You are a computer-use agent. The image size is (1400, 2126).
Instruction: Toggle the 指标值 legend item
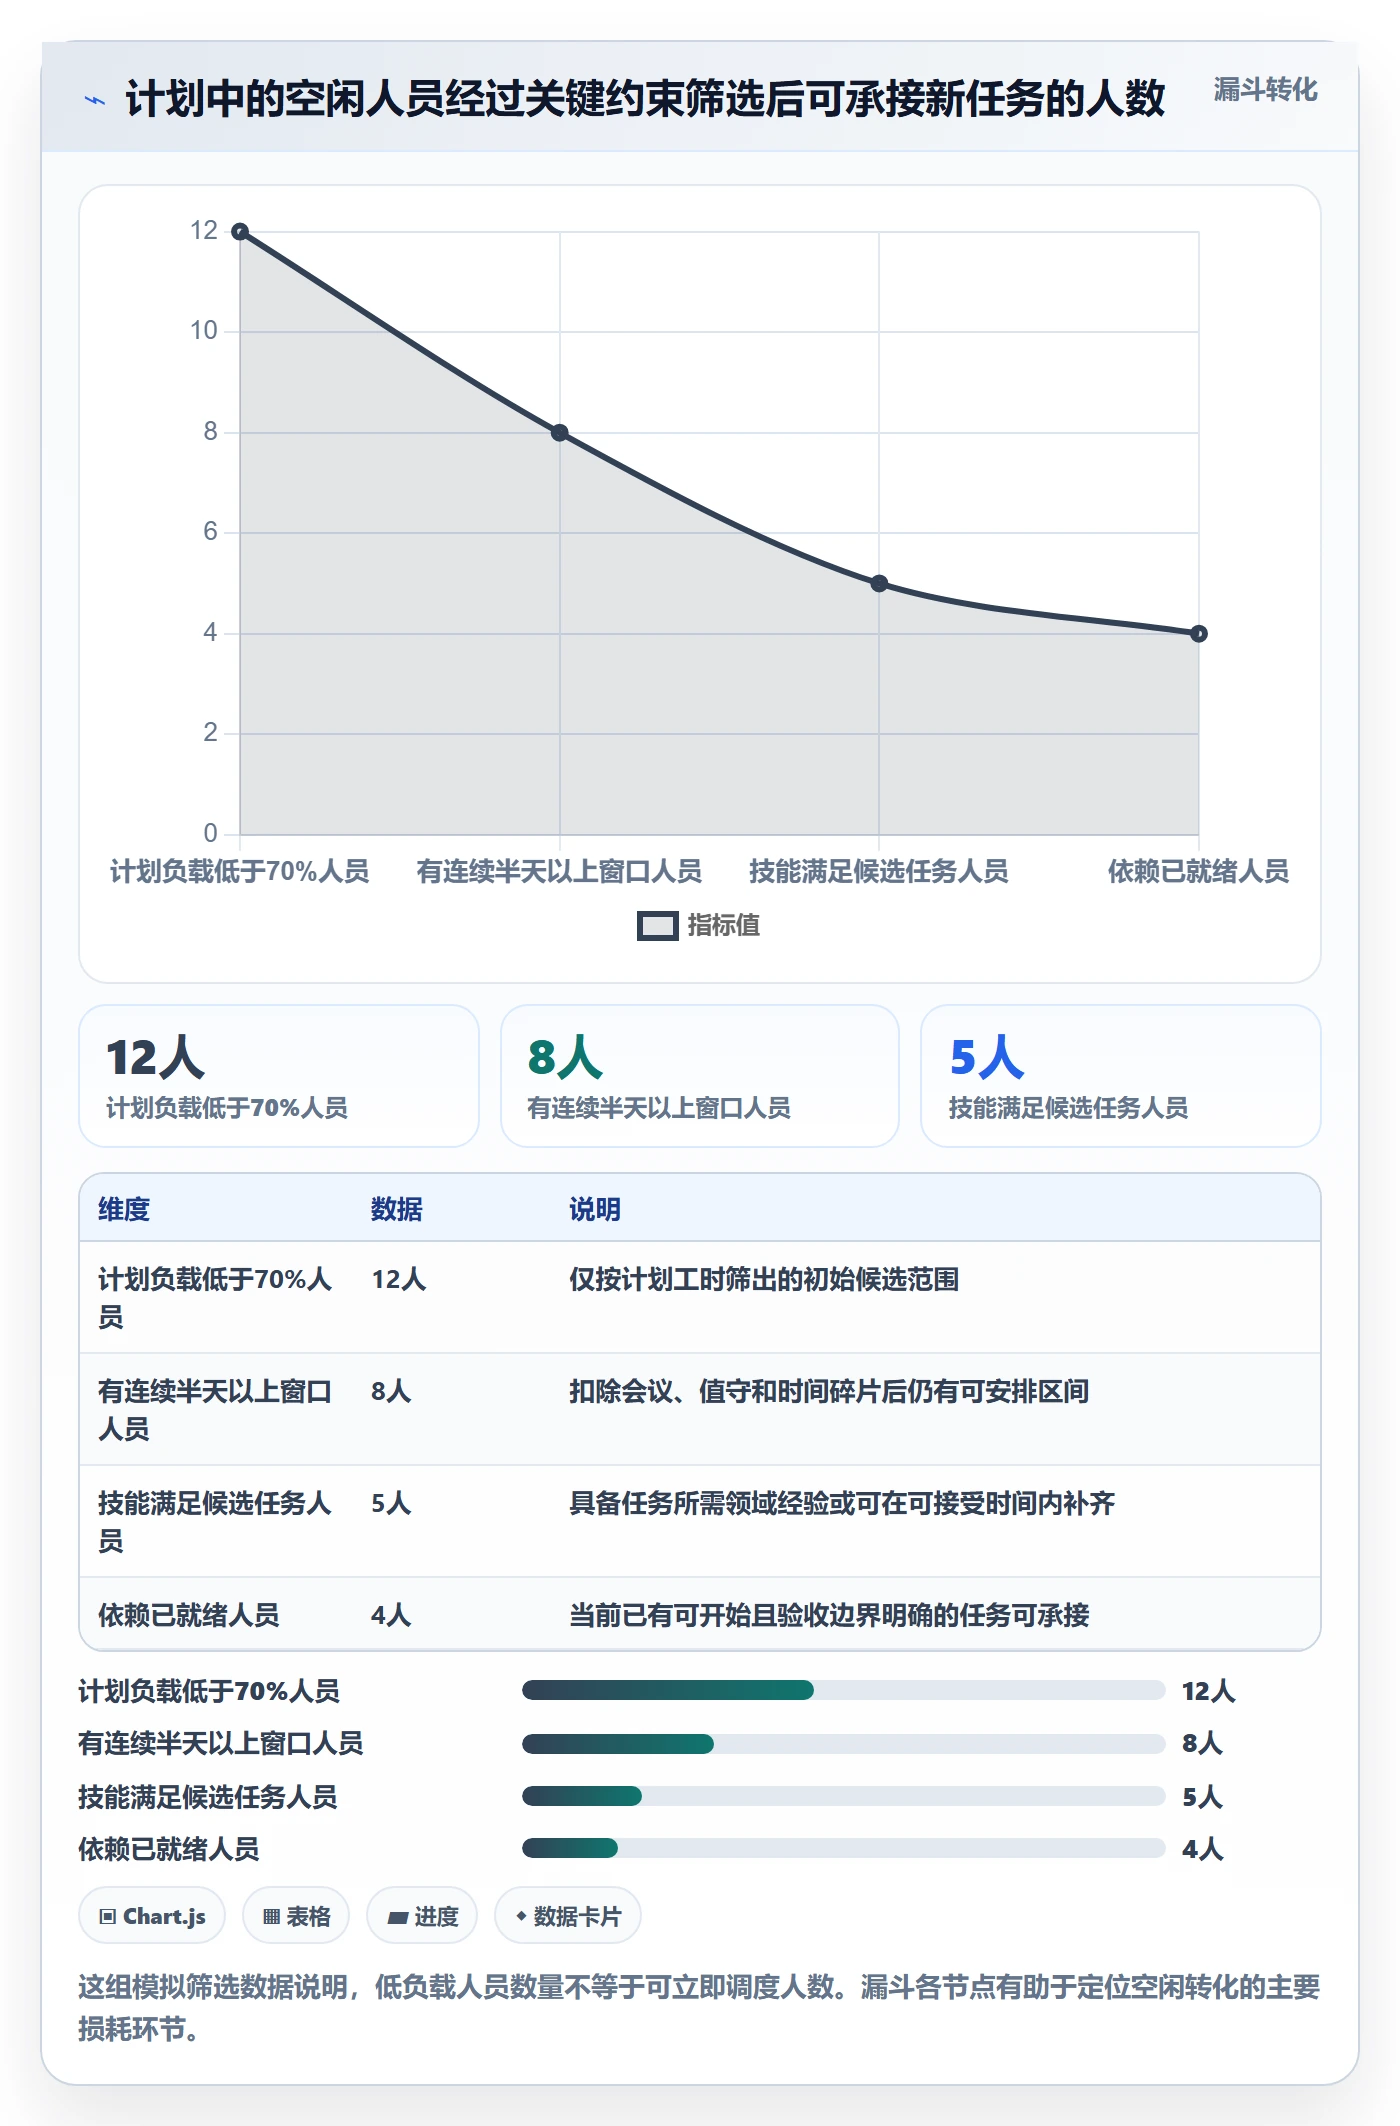699,926
